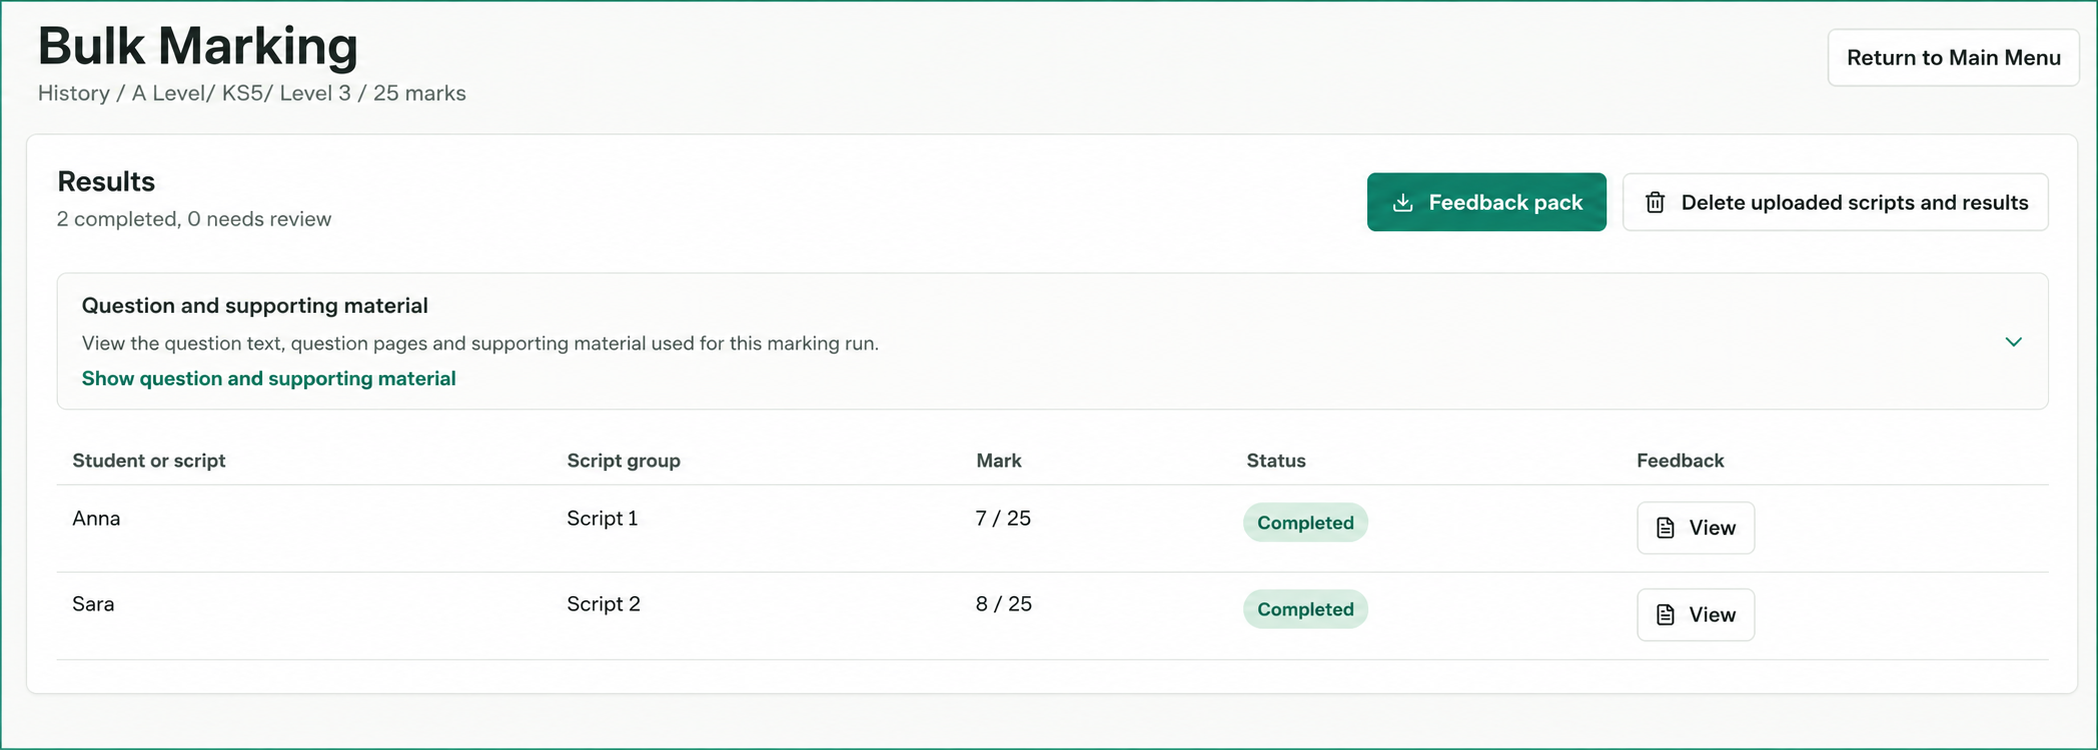
Task: Click the Script group column header
Action: click(623, 460)
